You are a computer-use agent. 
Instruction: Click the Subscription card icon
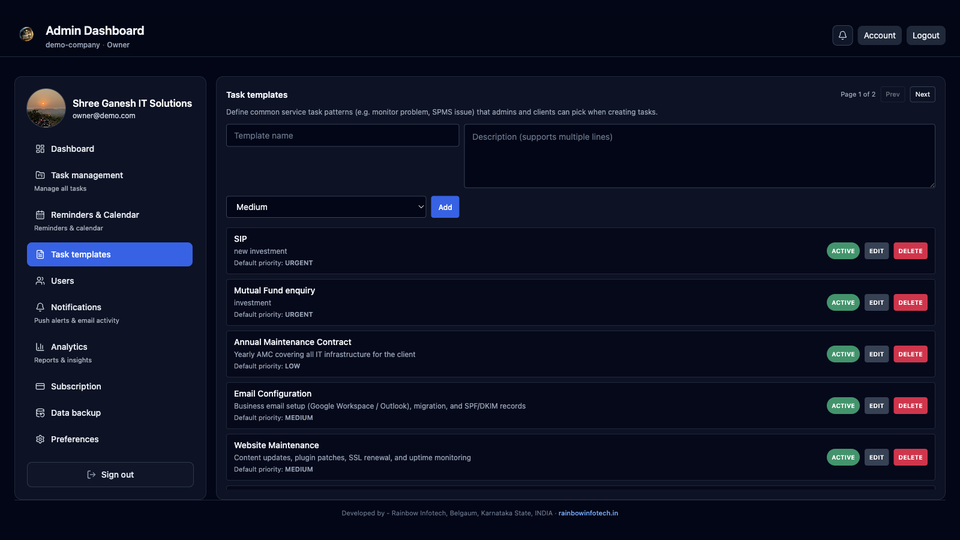pyautogui.click(x=40, y=386)
